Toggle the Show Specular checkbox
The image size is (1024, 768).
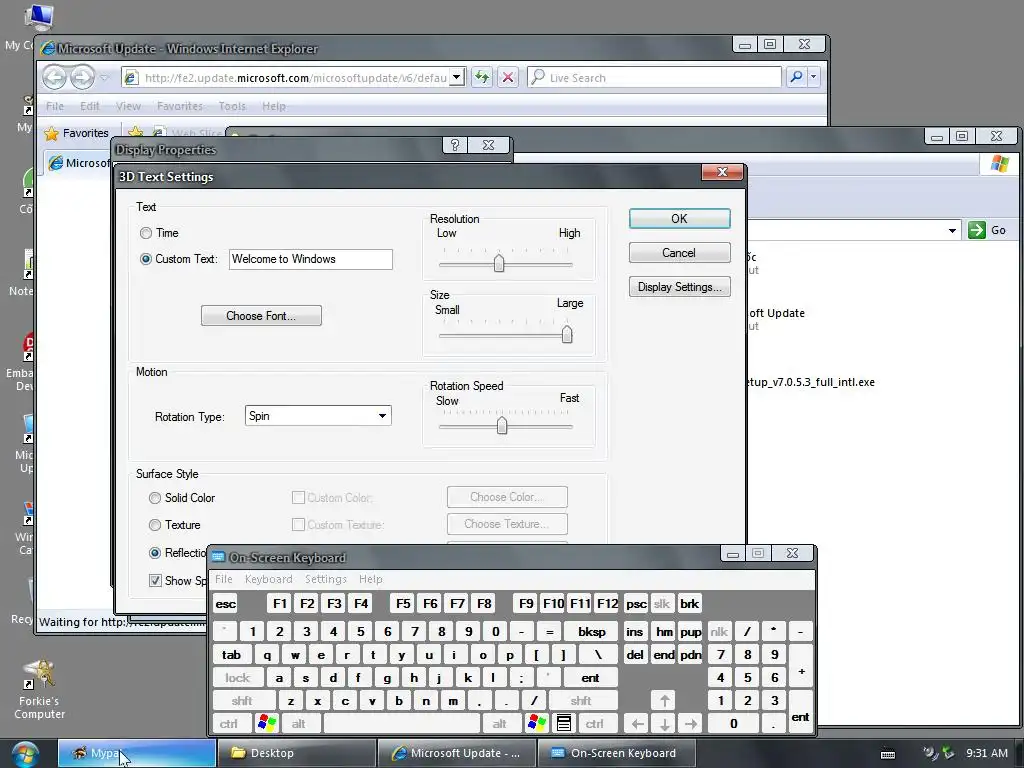tap(155, 581)
